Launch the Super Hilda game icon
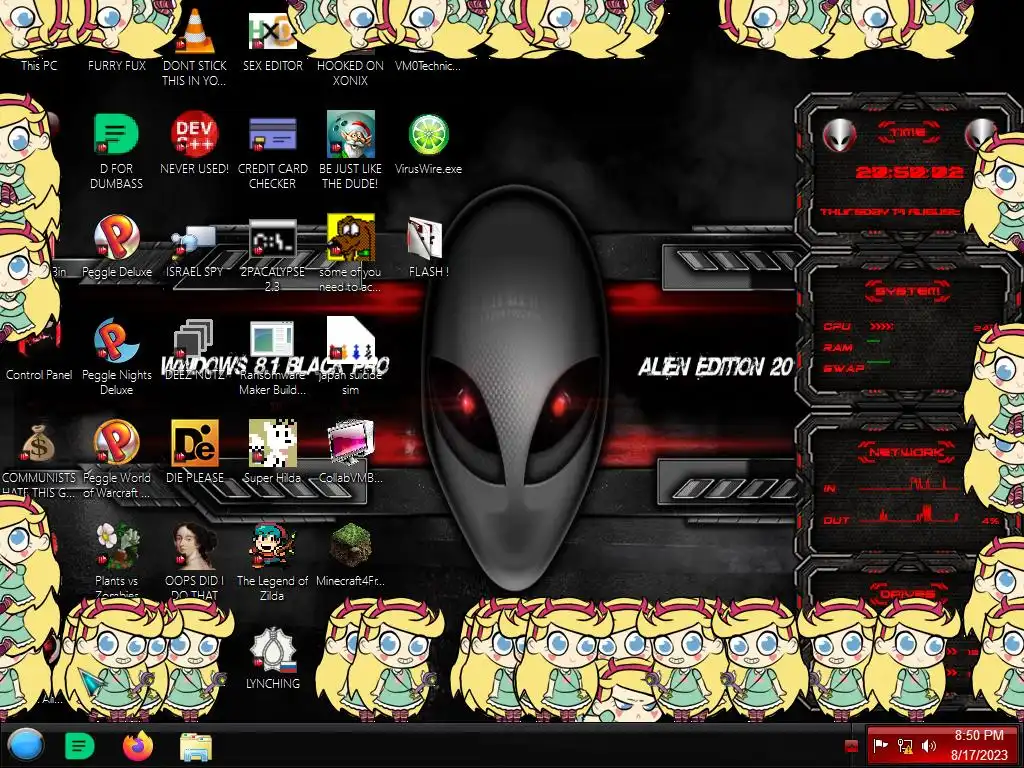 click(272, 443)
